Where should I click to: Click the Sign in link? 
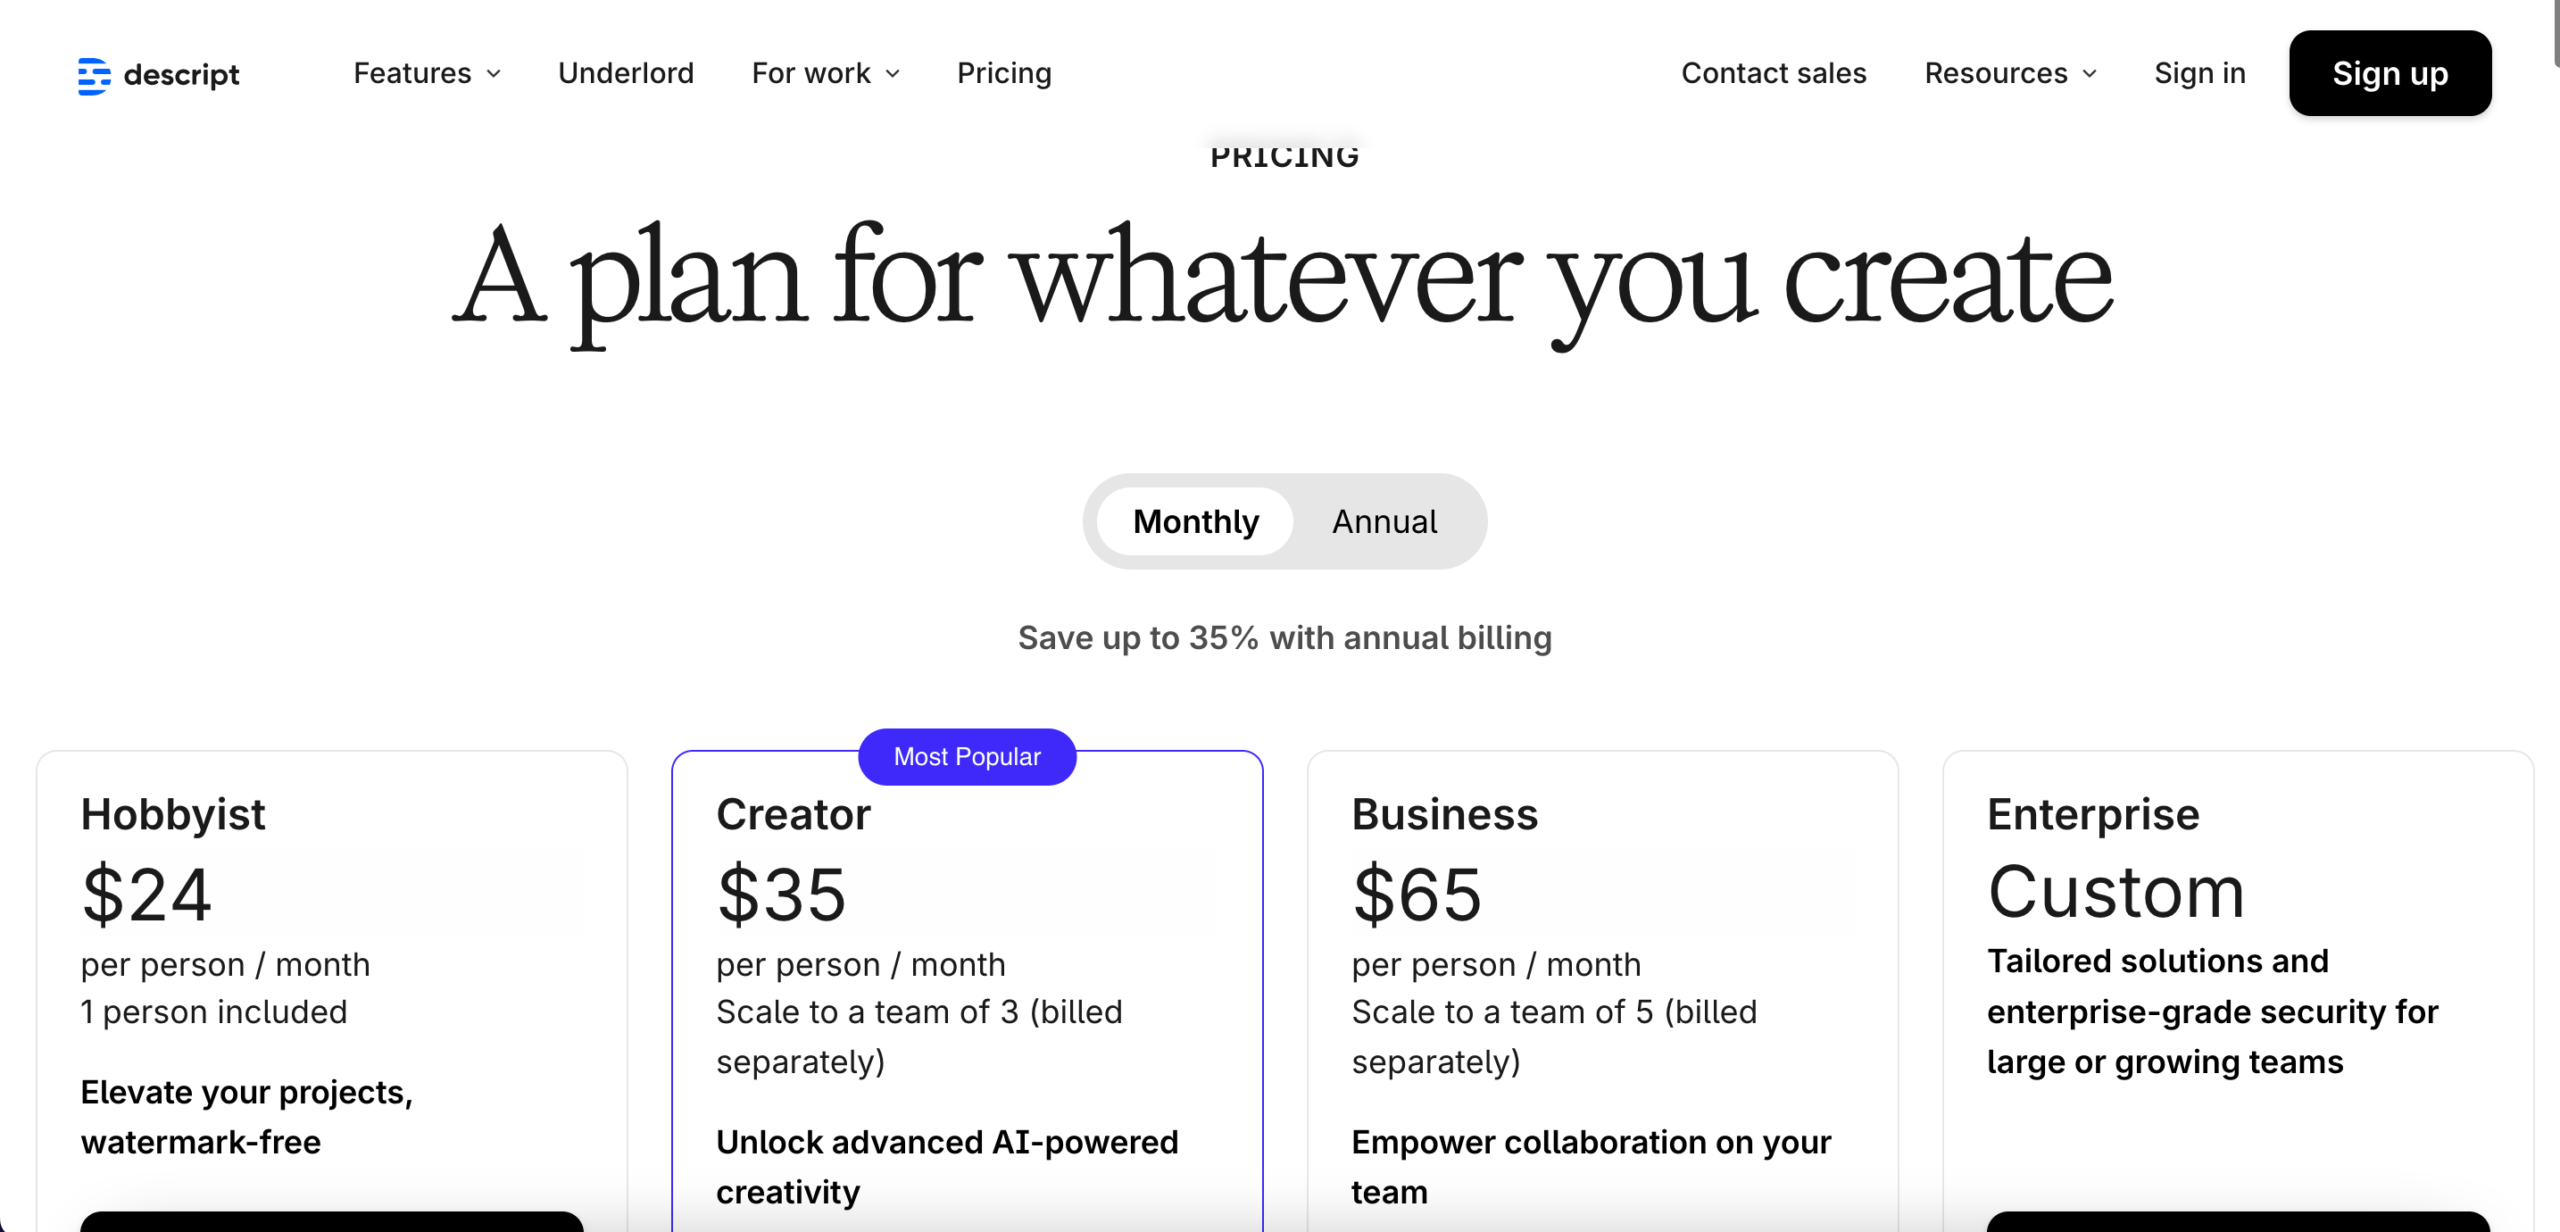tap(2199, 73)
